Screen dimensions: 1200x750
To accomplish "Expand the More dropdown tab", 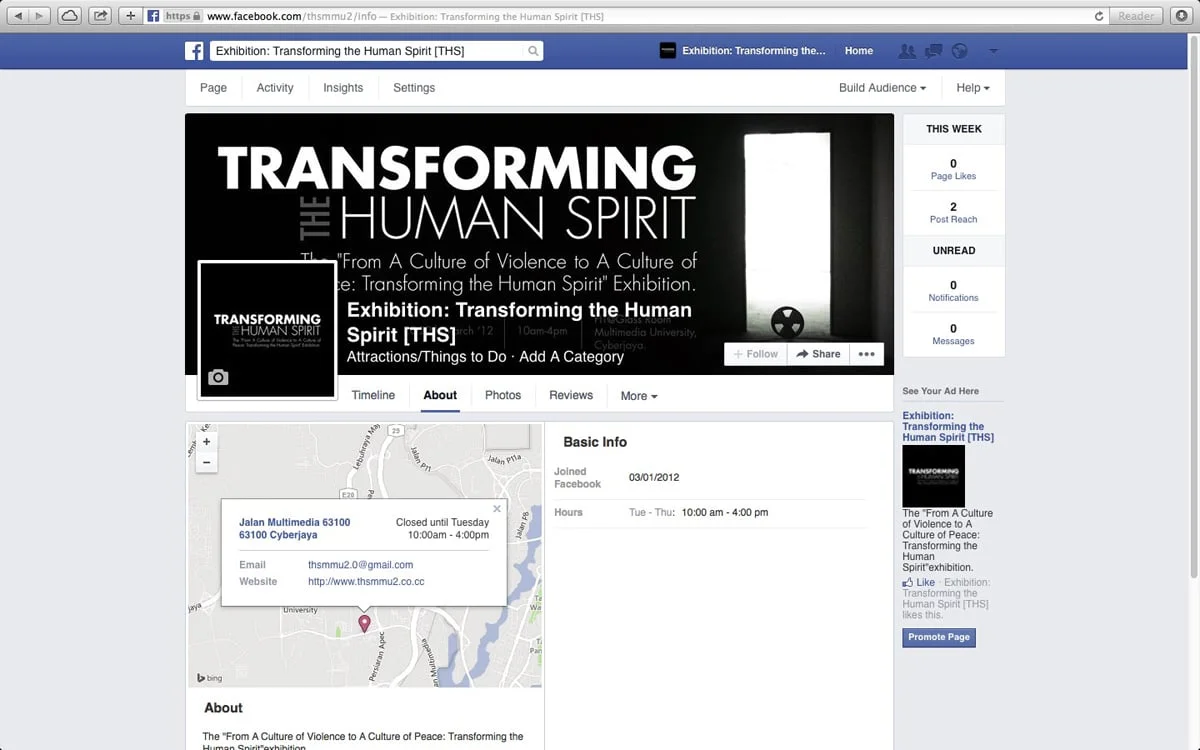I will click(x=639, y=396).
